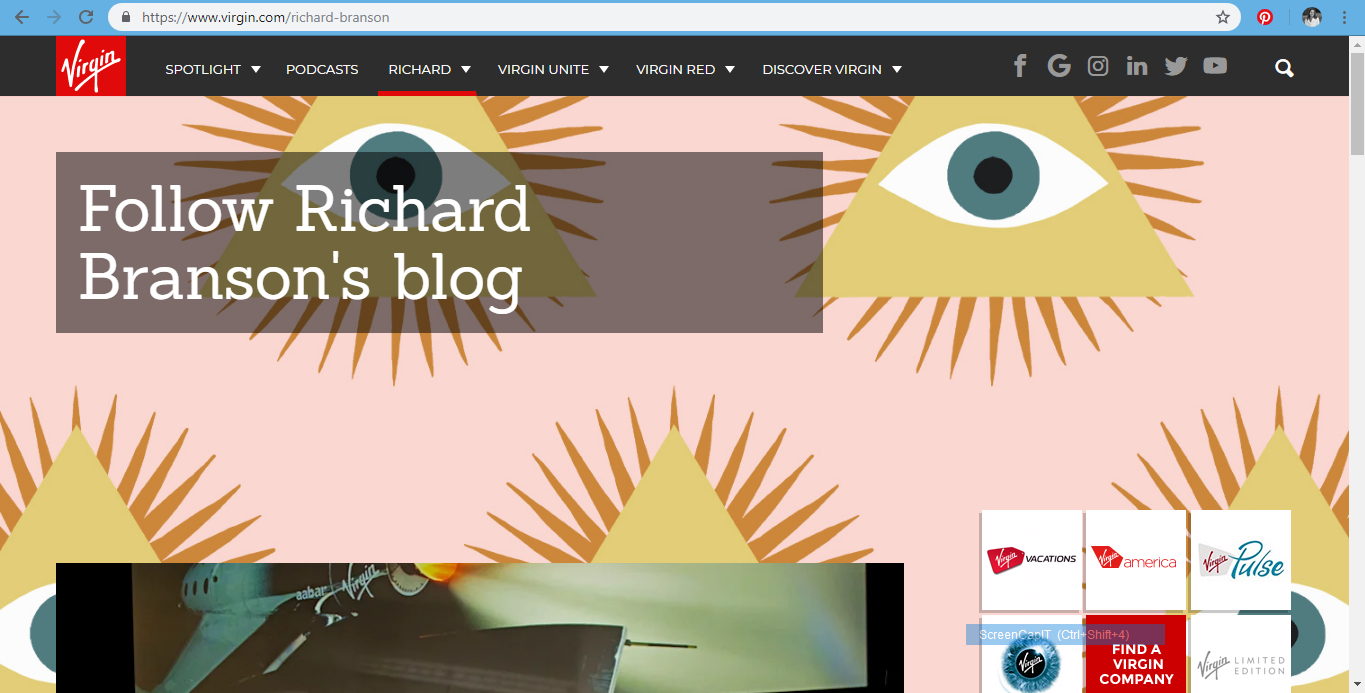Open Virgin's Facebook page icon
Viewport: 1365px width, 693px height.
[1020, 67]
